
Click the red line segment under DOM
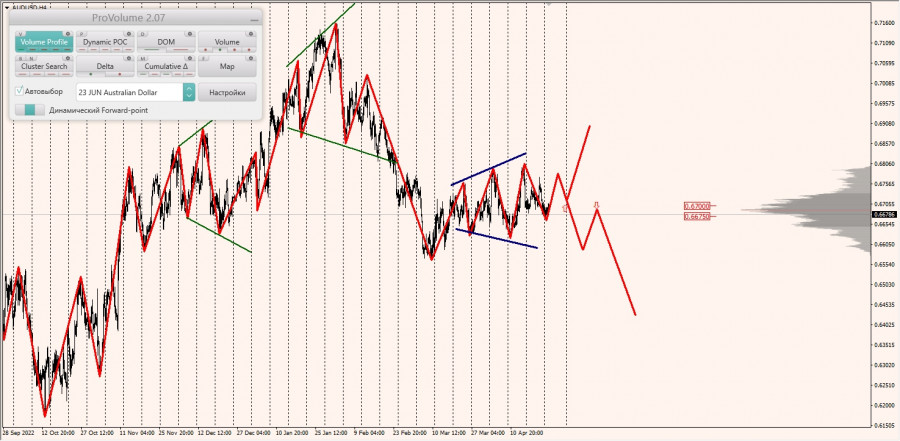pyautogui.click(x=181, y=49)
